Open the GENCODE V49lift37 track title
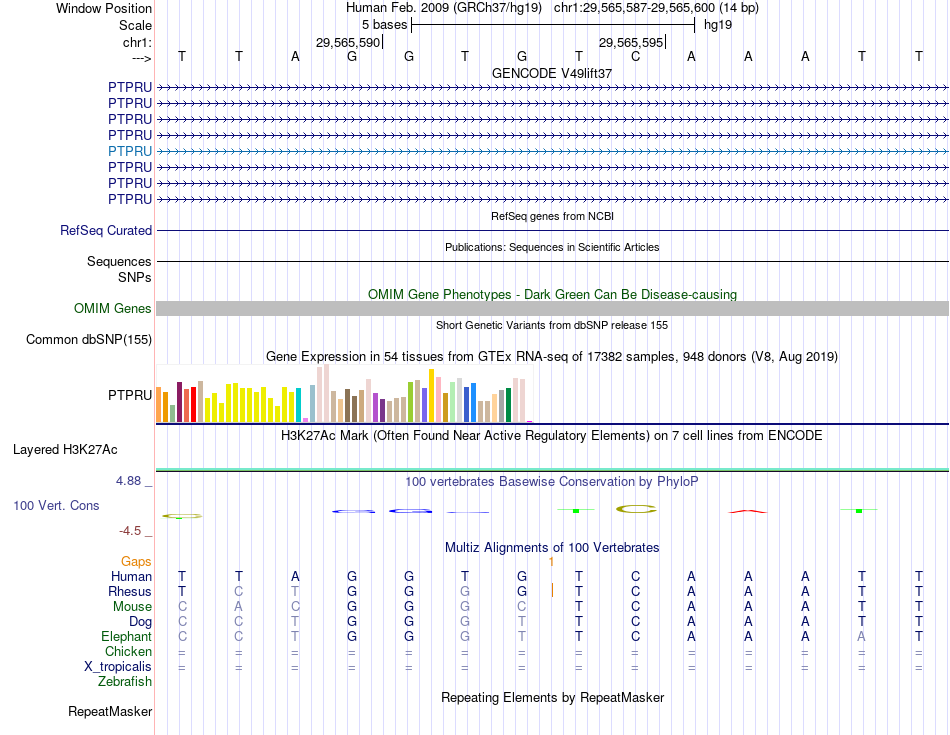 (552, 73)
